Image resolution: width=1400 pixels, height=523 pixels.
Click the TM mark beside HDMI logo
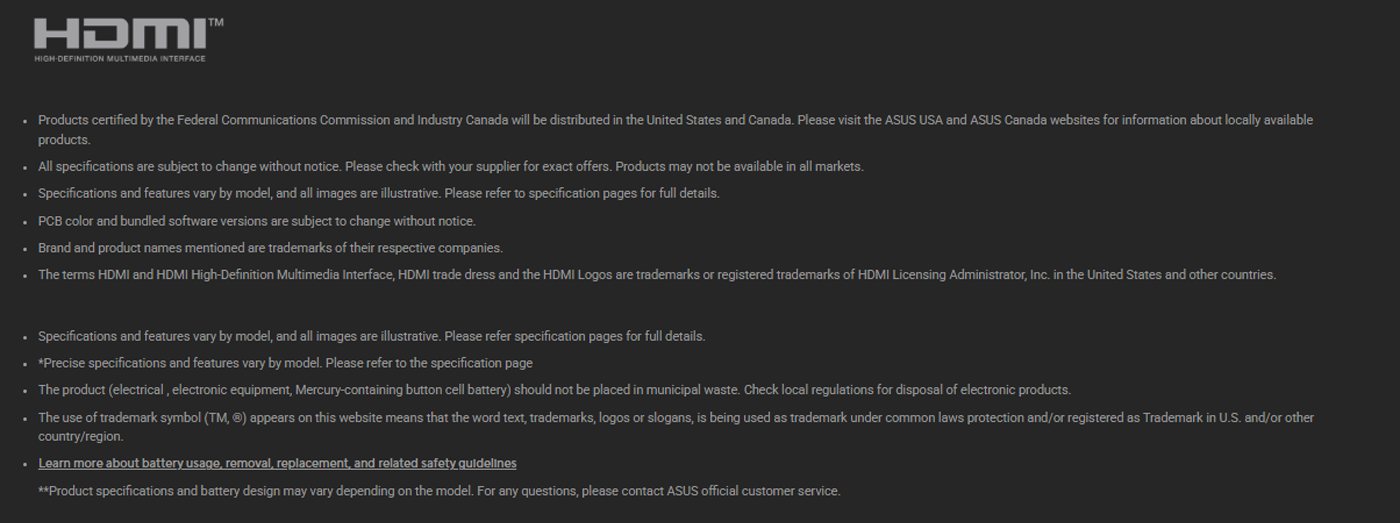point(217,22)
